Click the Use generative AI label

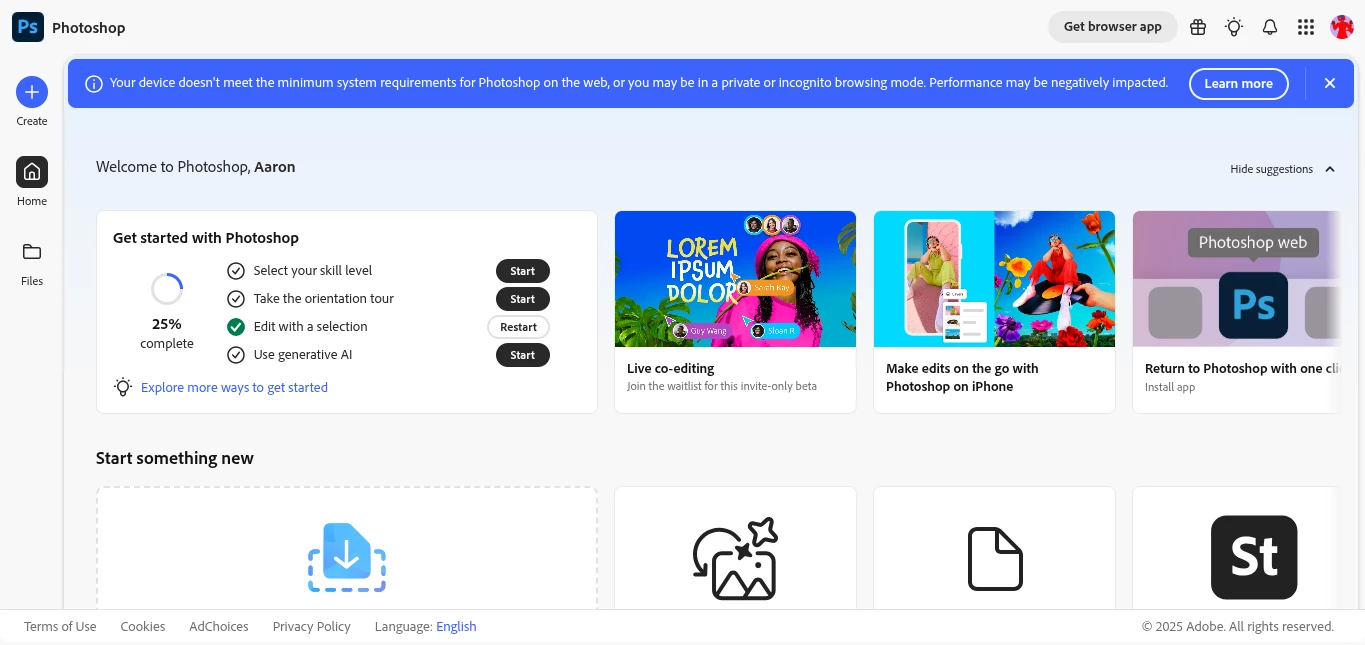tap(303, 355)
